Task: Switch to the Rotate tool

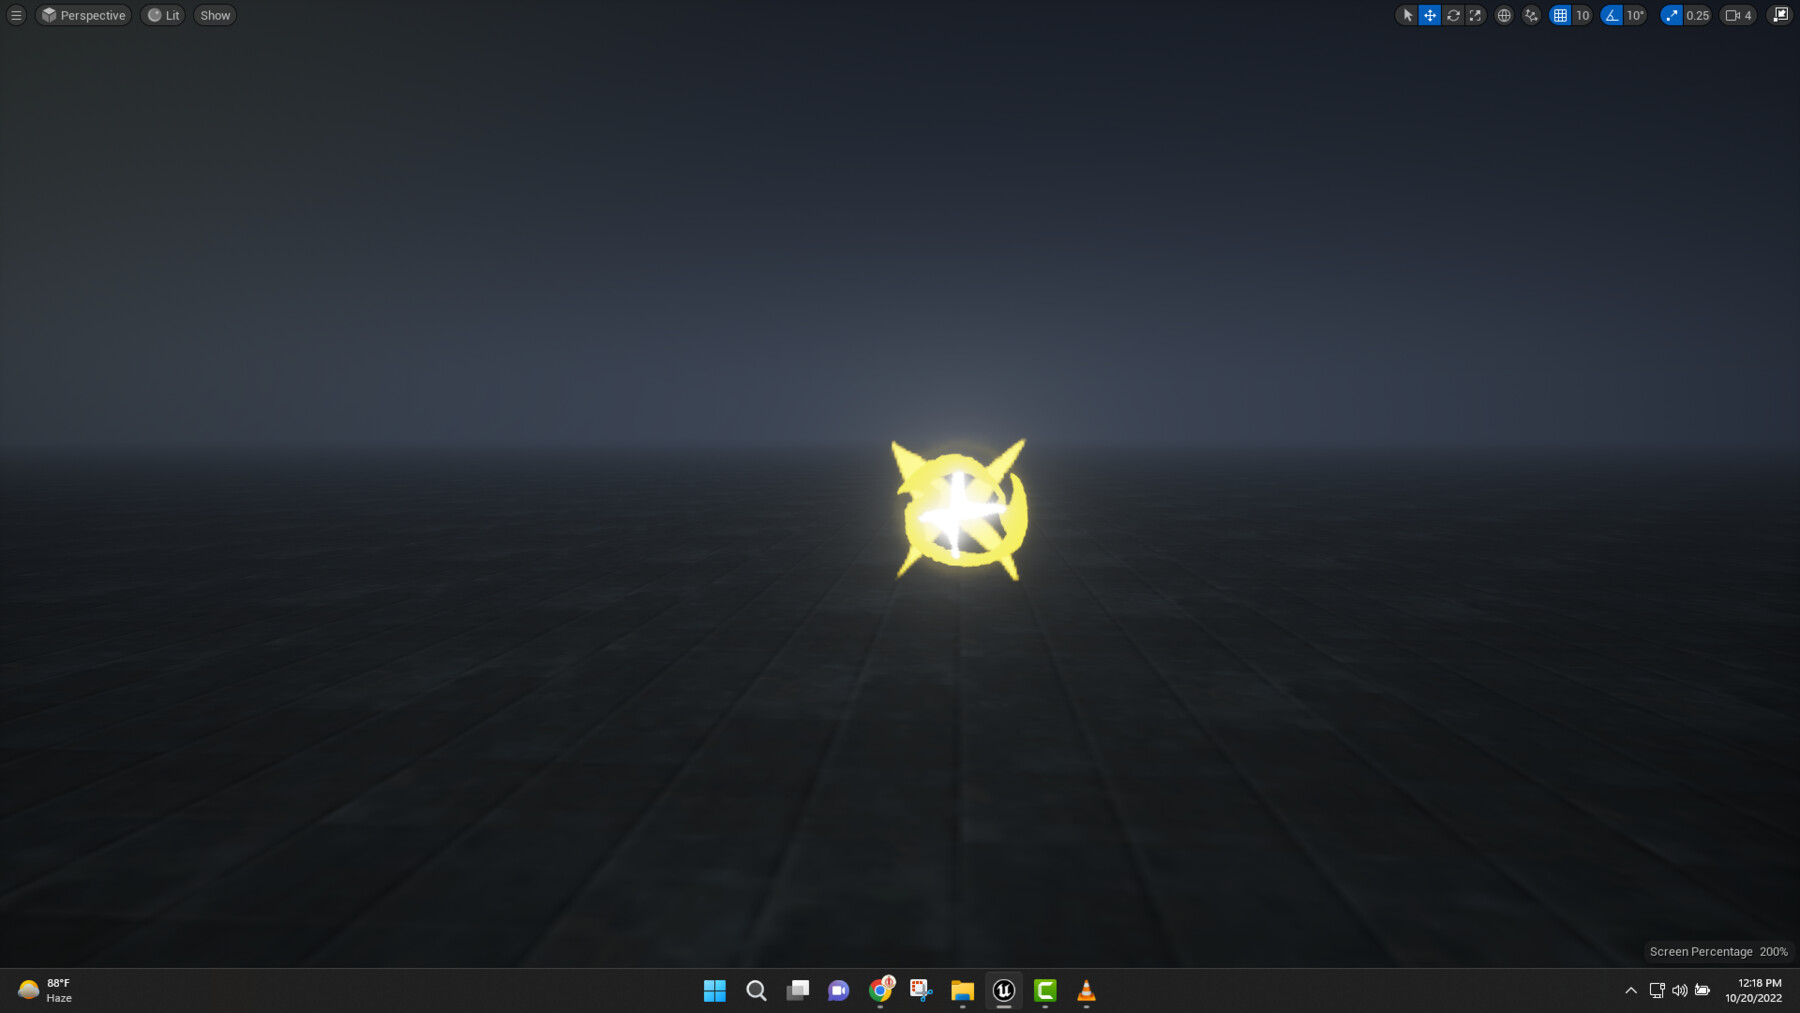Action: coord(1452,15)
